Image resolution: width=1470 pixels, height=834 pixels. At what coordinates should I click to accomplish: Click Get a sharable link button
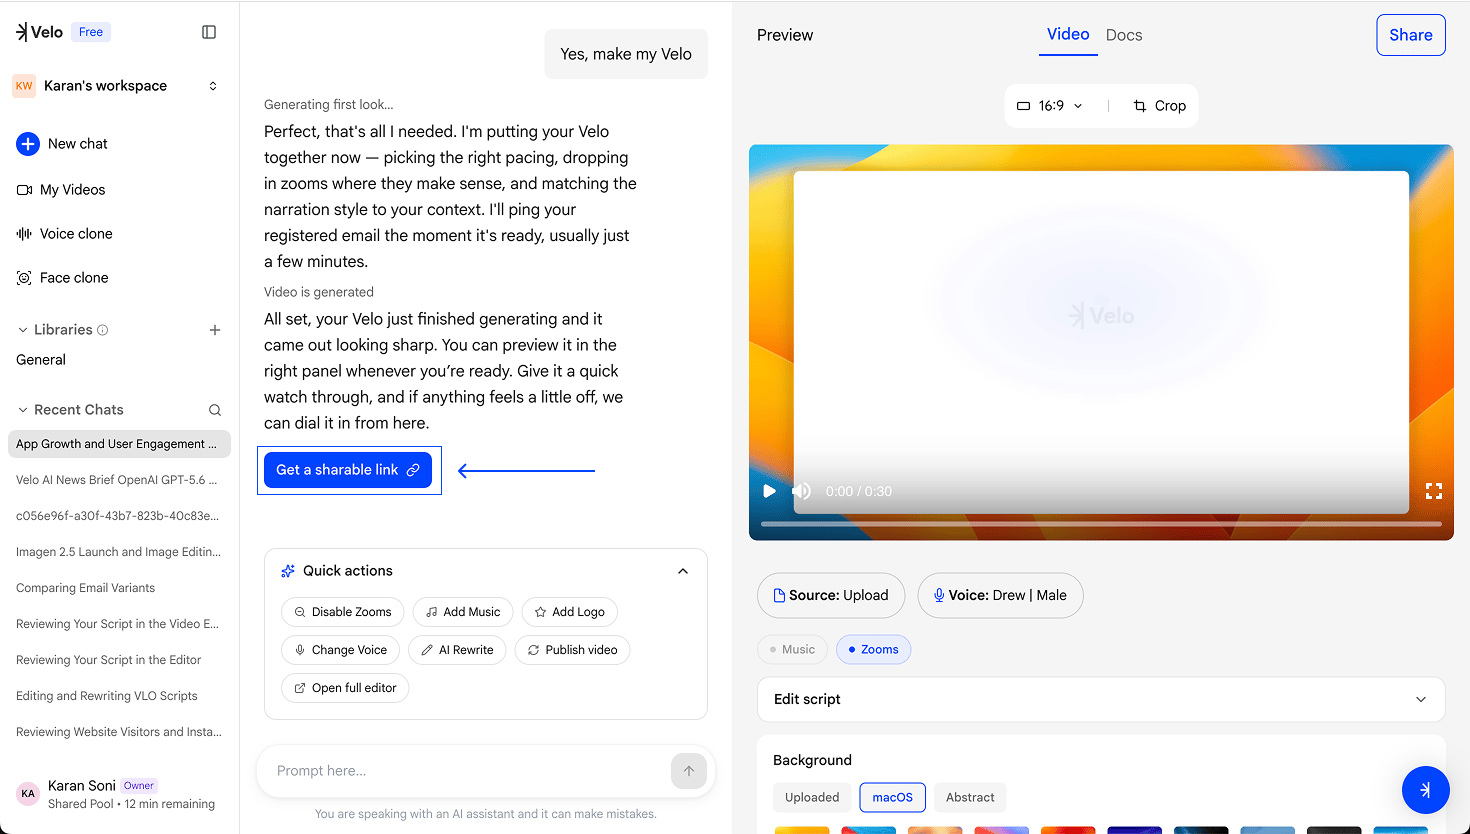click(x=348, y=470)
